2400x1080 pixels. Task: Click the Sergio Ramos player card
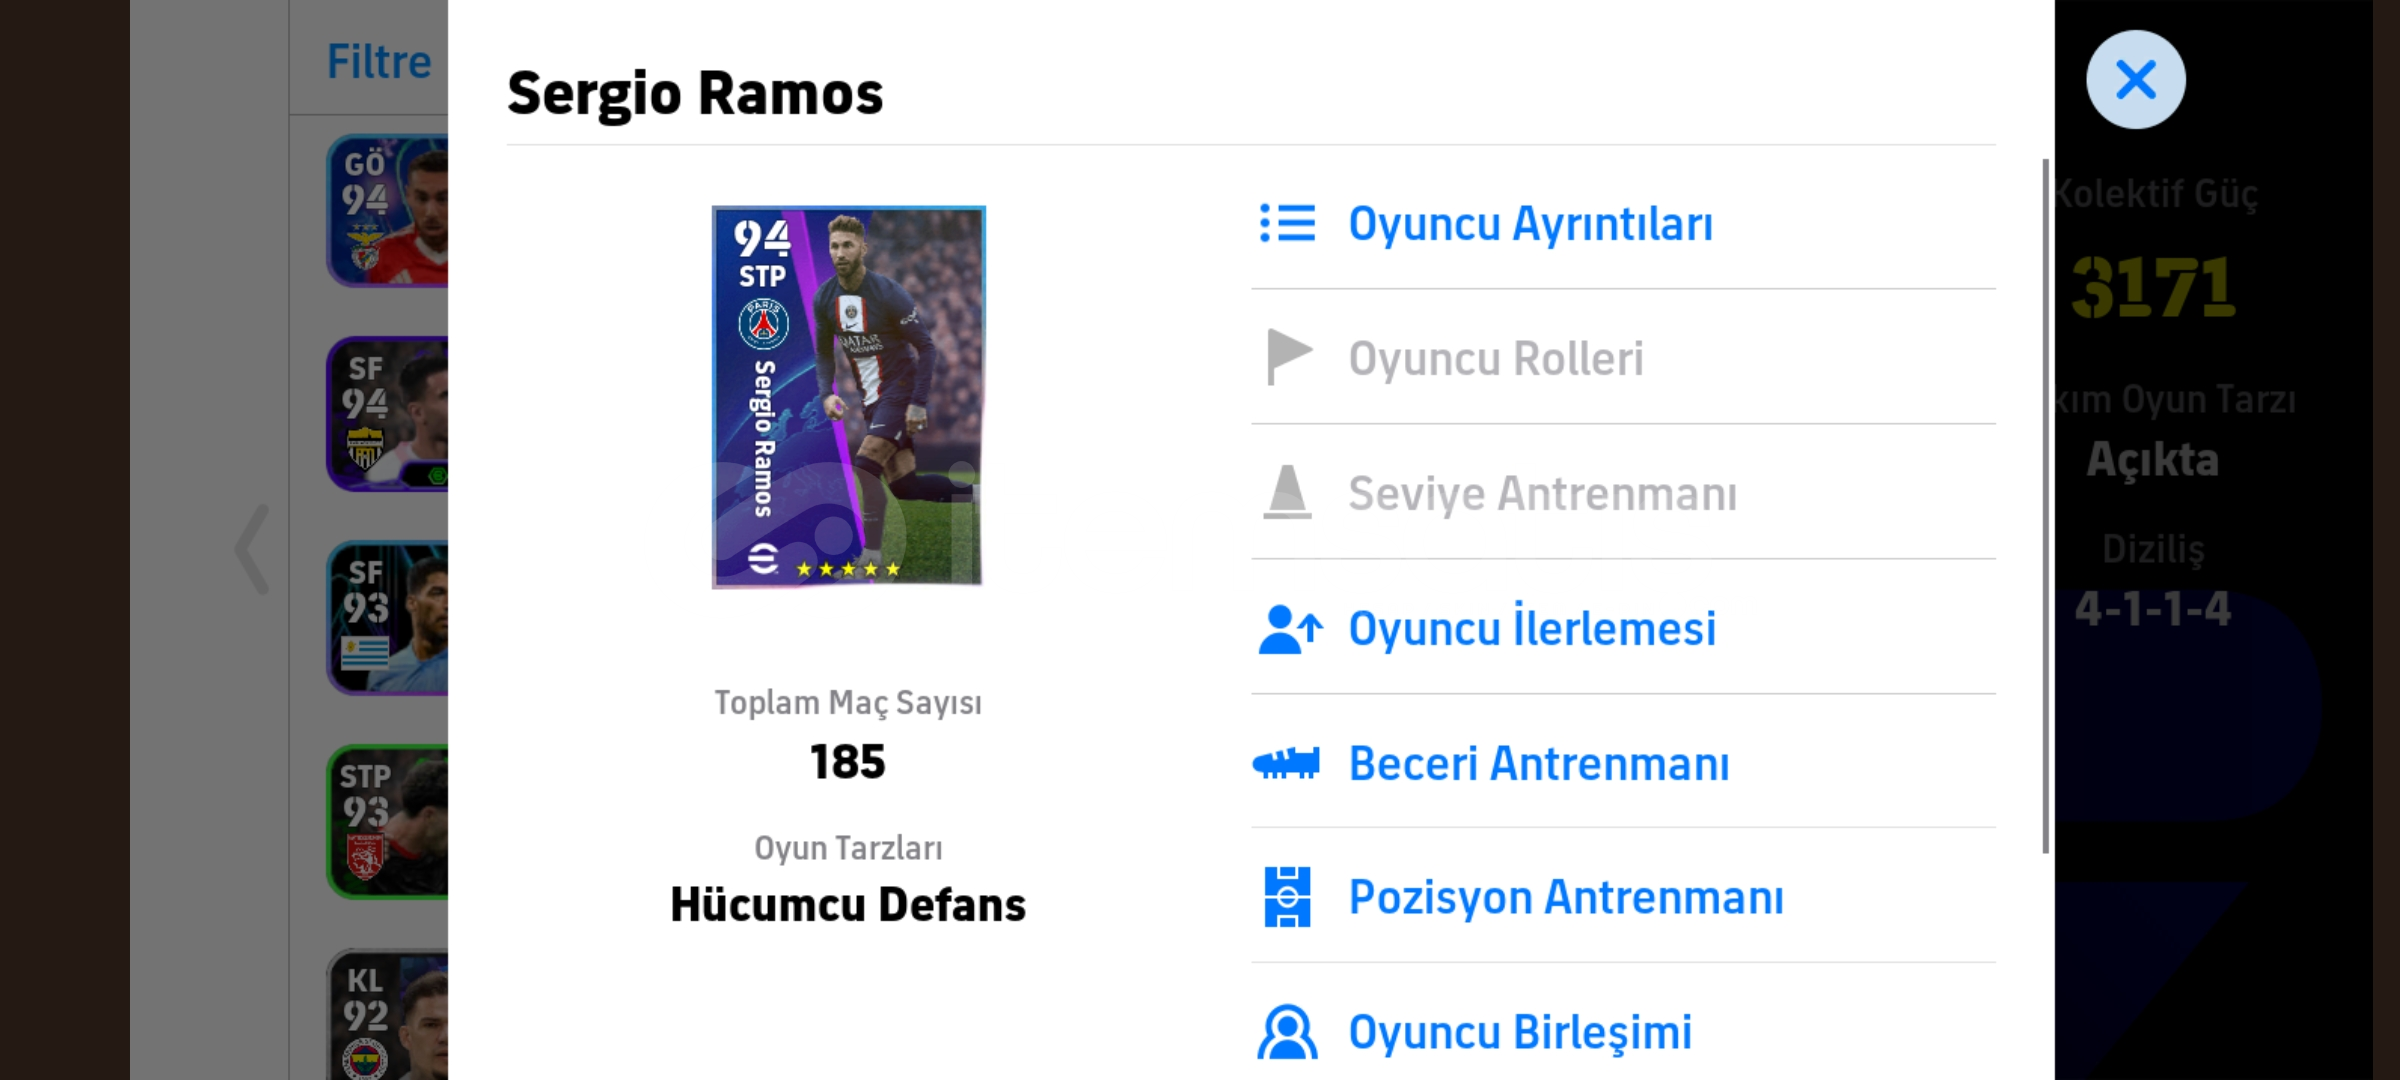pyautogui.click(x=848, y=397)
